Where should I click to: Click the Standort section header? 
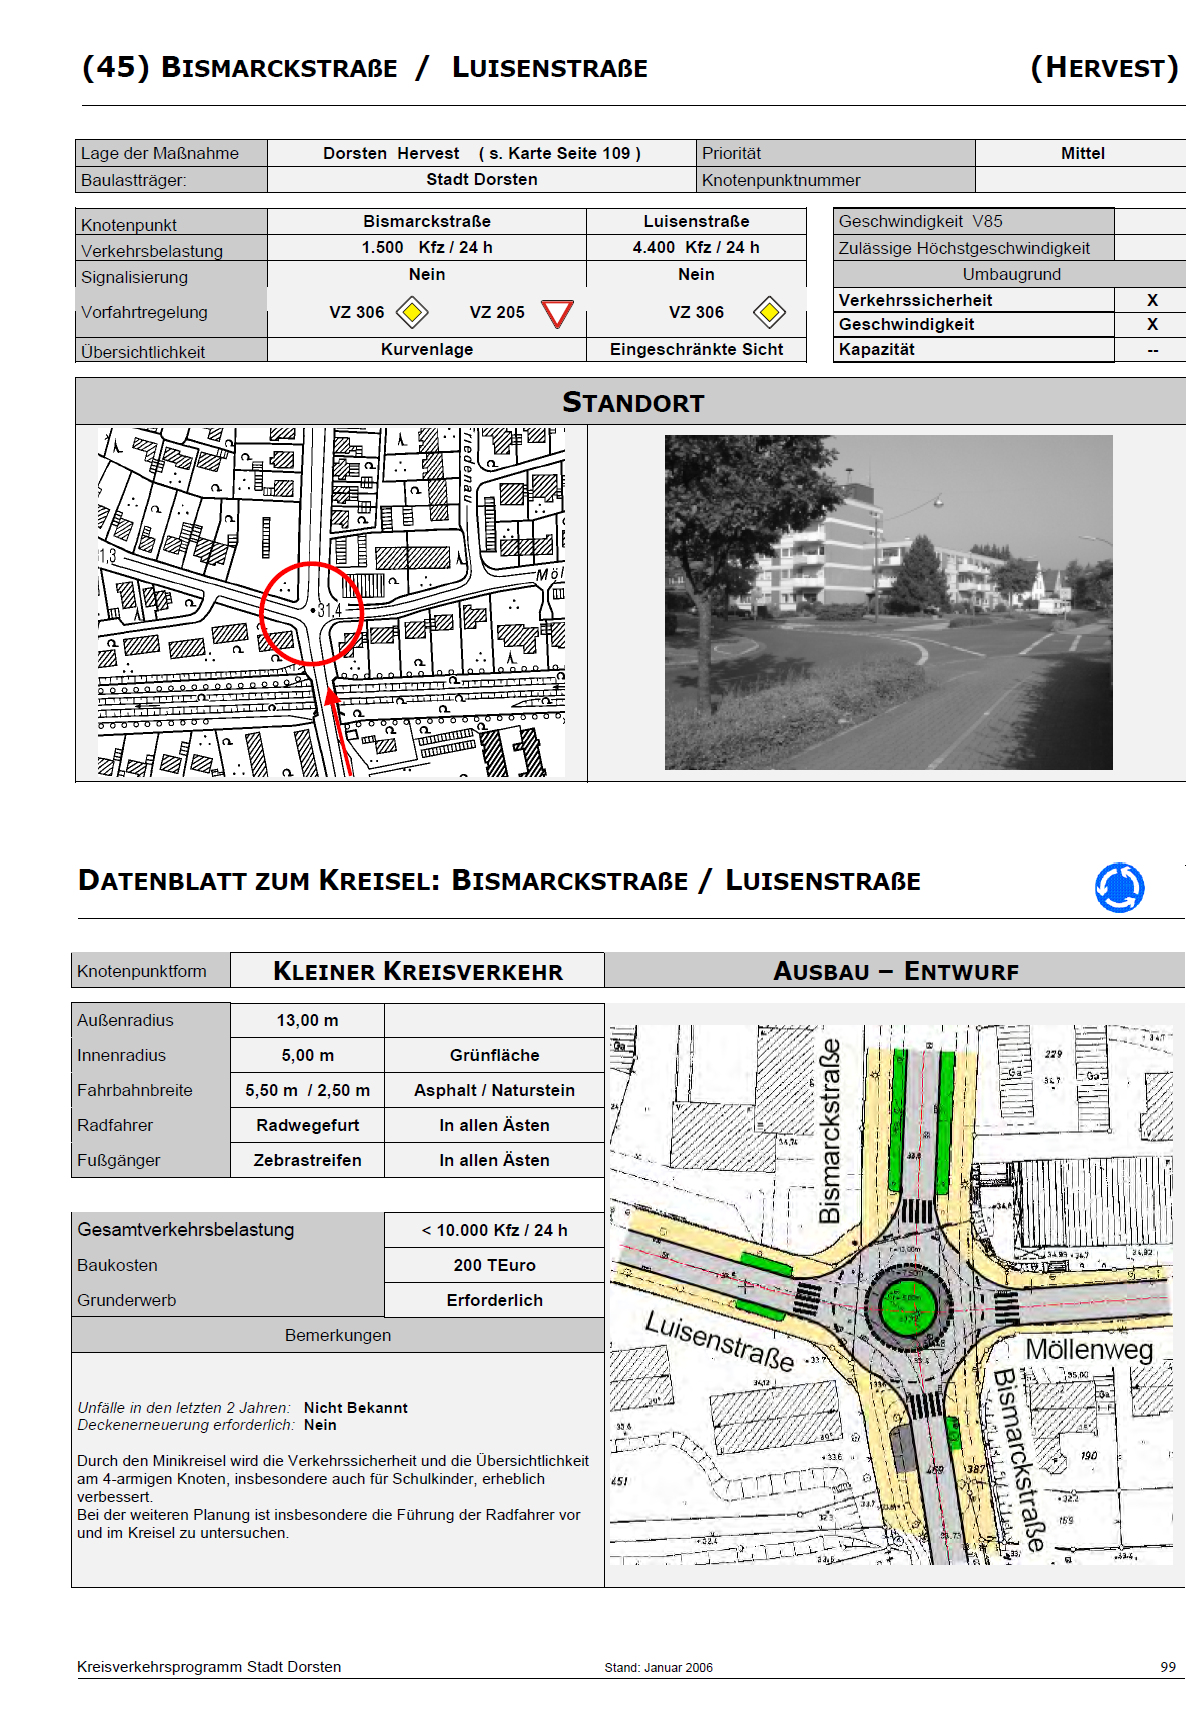click(x=632, y=402)
